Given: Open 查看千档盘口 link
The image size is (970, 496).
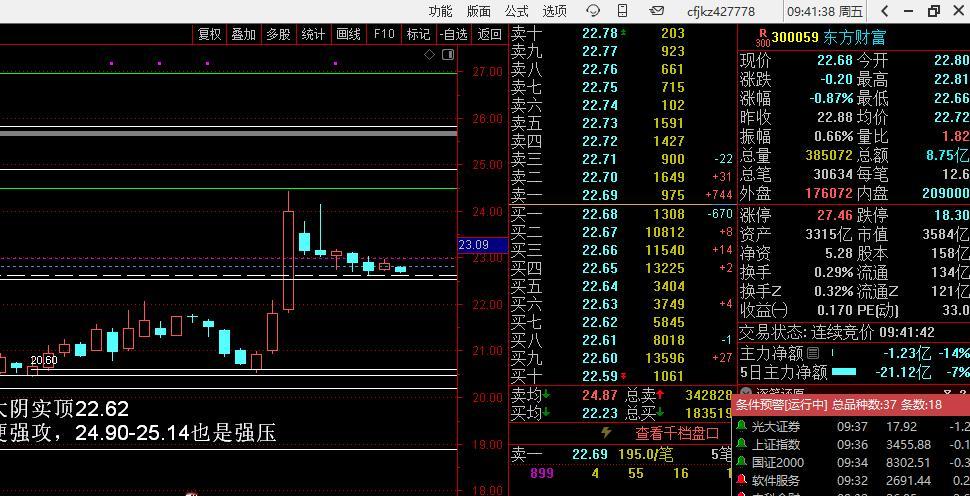Looking at the screenshot, I should click(677, 433).
